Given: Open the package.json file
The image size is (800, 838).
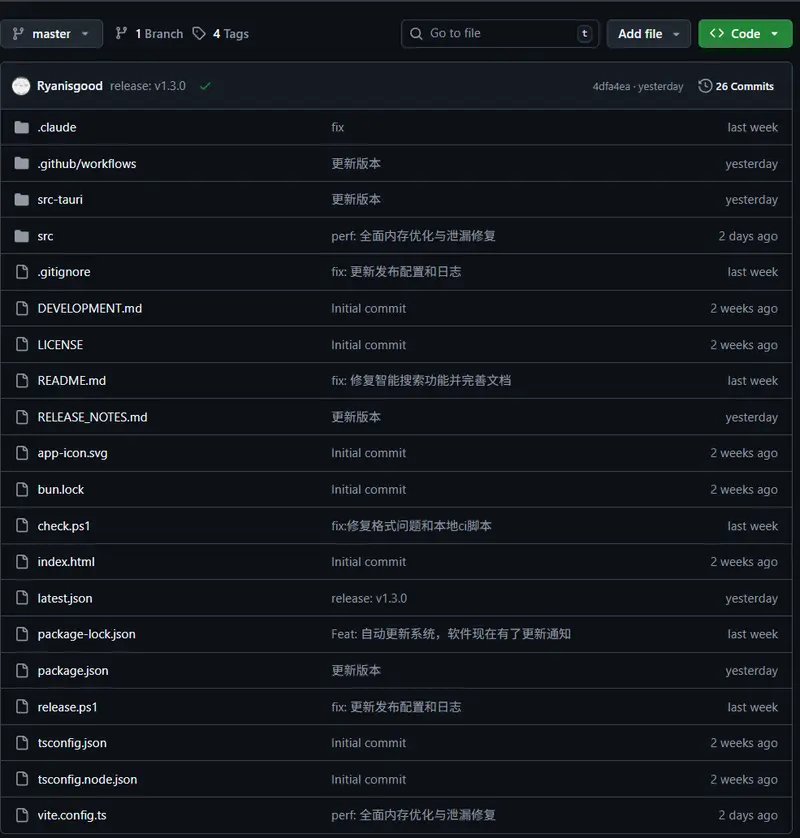Looking at the screenshot, I should pos(71,670).
